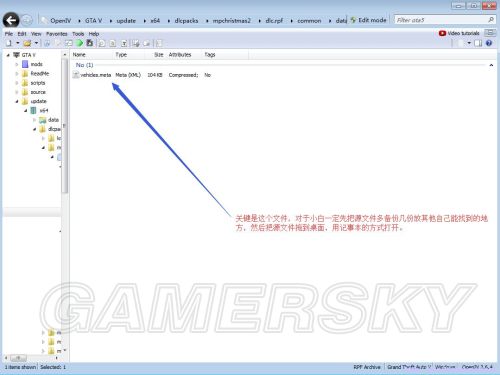The image size is (500, 375).
Task: Sort by Name column header
Action: tap(79, 55)
